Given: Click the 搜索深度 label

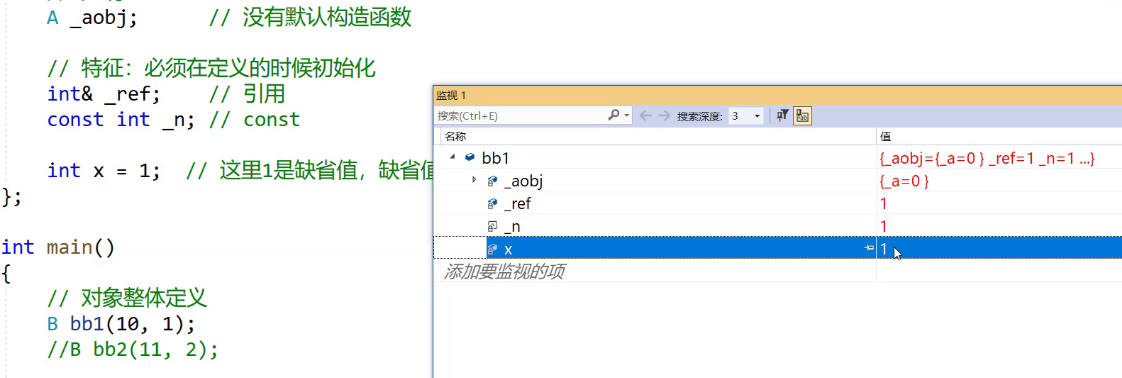Looking at the screenshot, I should click(700, 116).
